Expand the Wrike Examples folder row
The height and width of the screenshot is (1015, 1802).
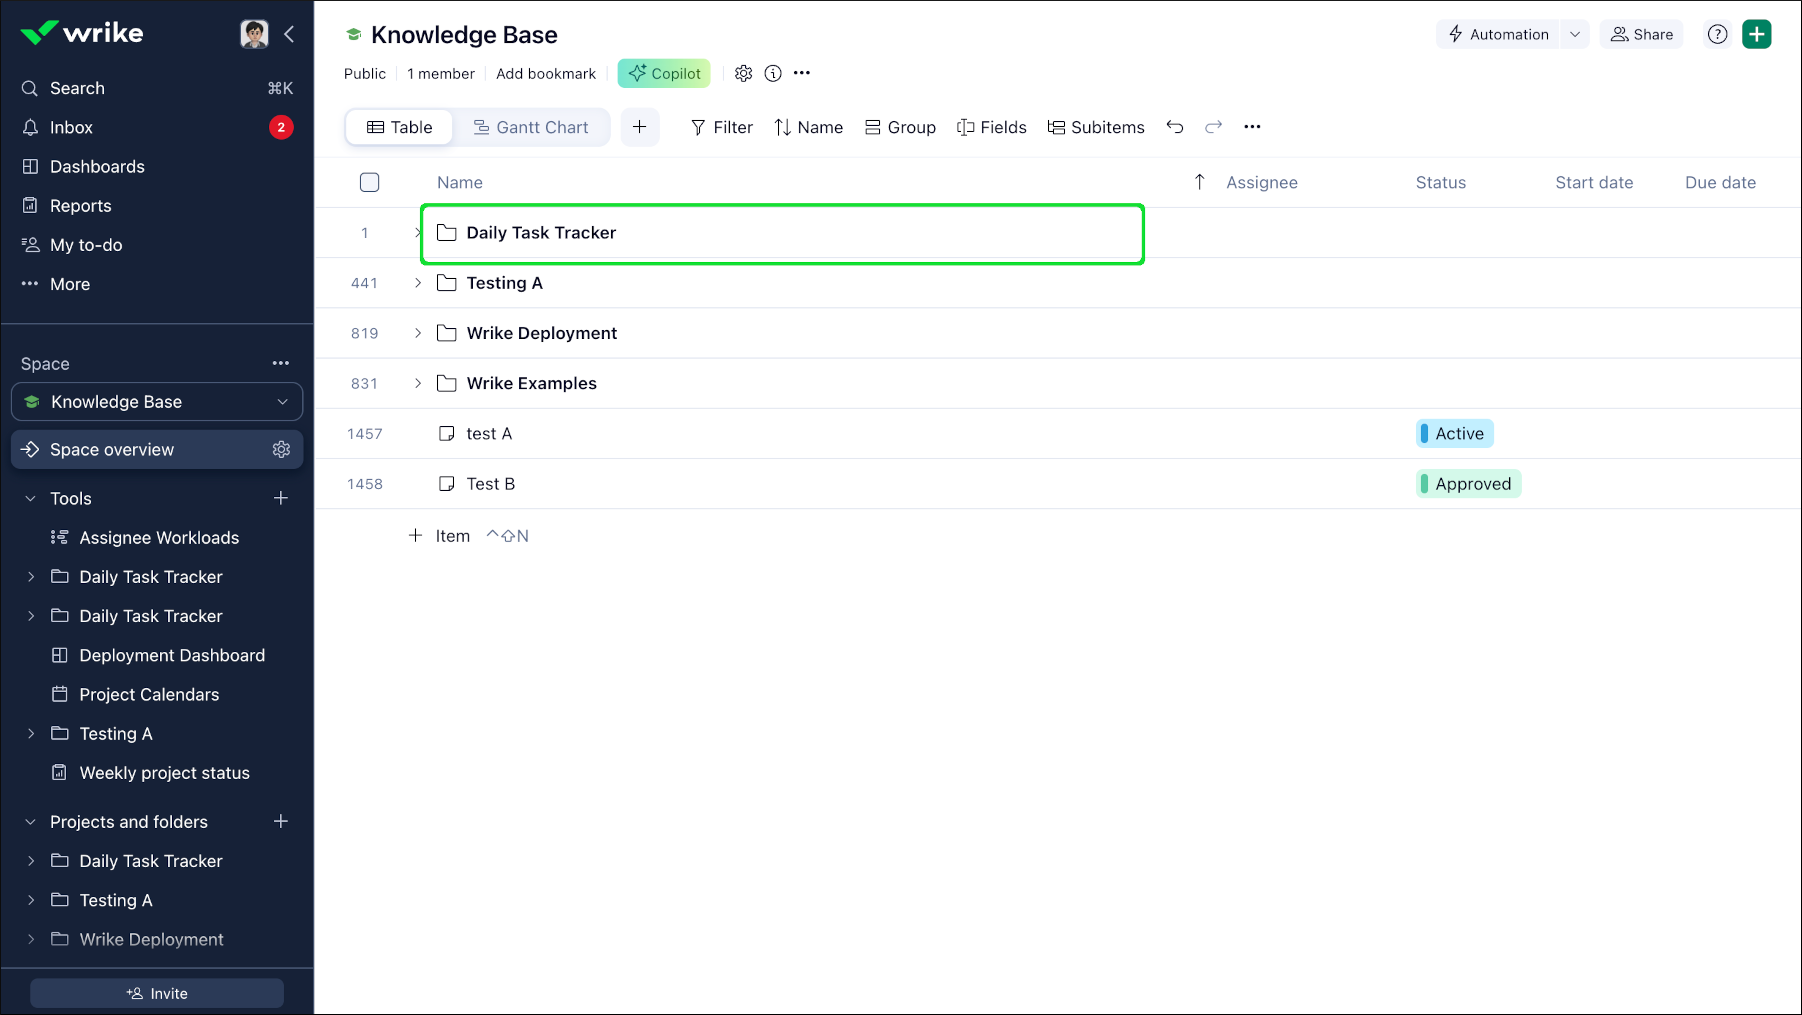[x=418, y=383]
